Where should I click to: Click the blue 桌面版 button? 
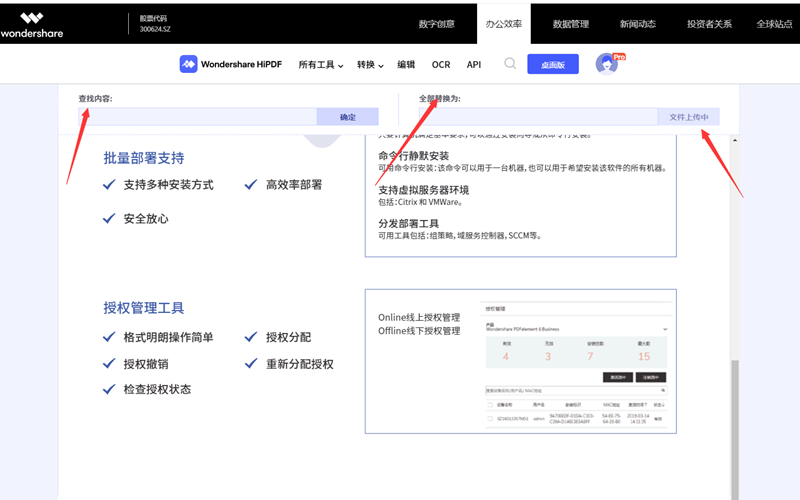tap(552, 65)
